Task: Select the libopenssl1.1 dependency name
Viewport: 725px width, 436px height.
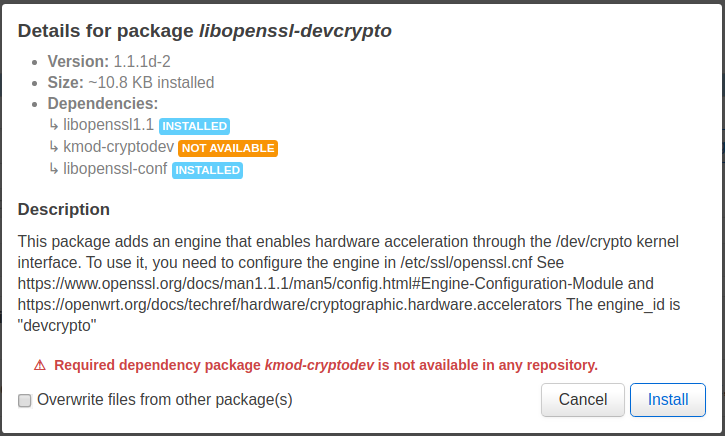Action: 108,125
